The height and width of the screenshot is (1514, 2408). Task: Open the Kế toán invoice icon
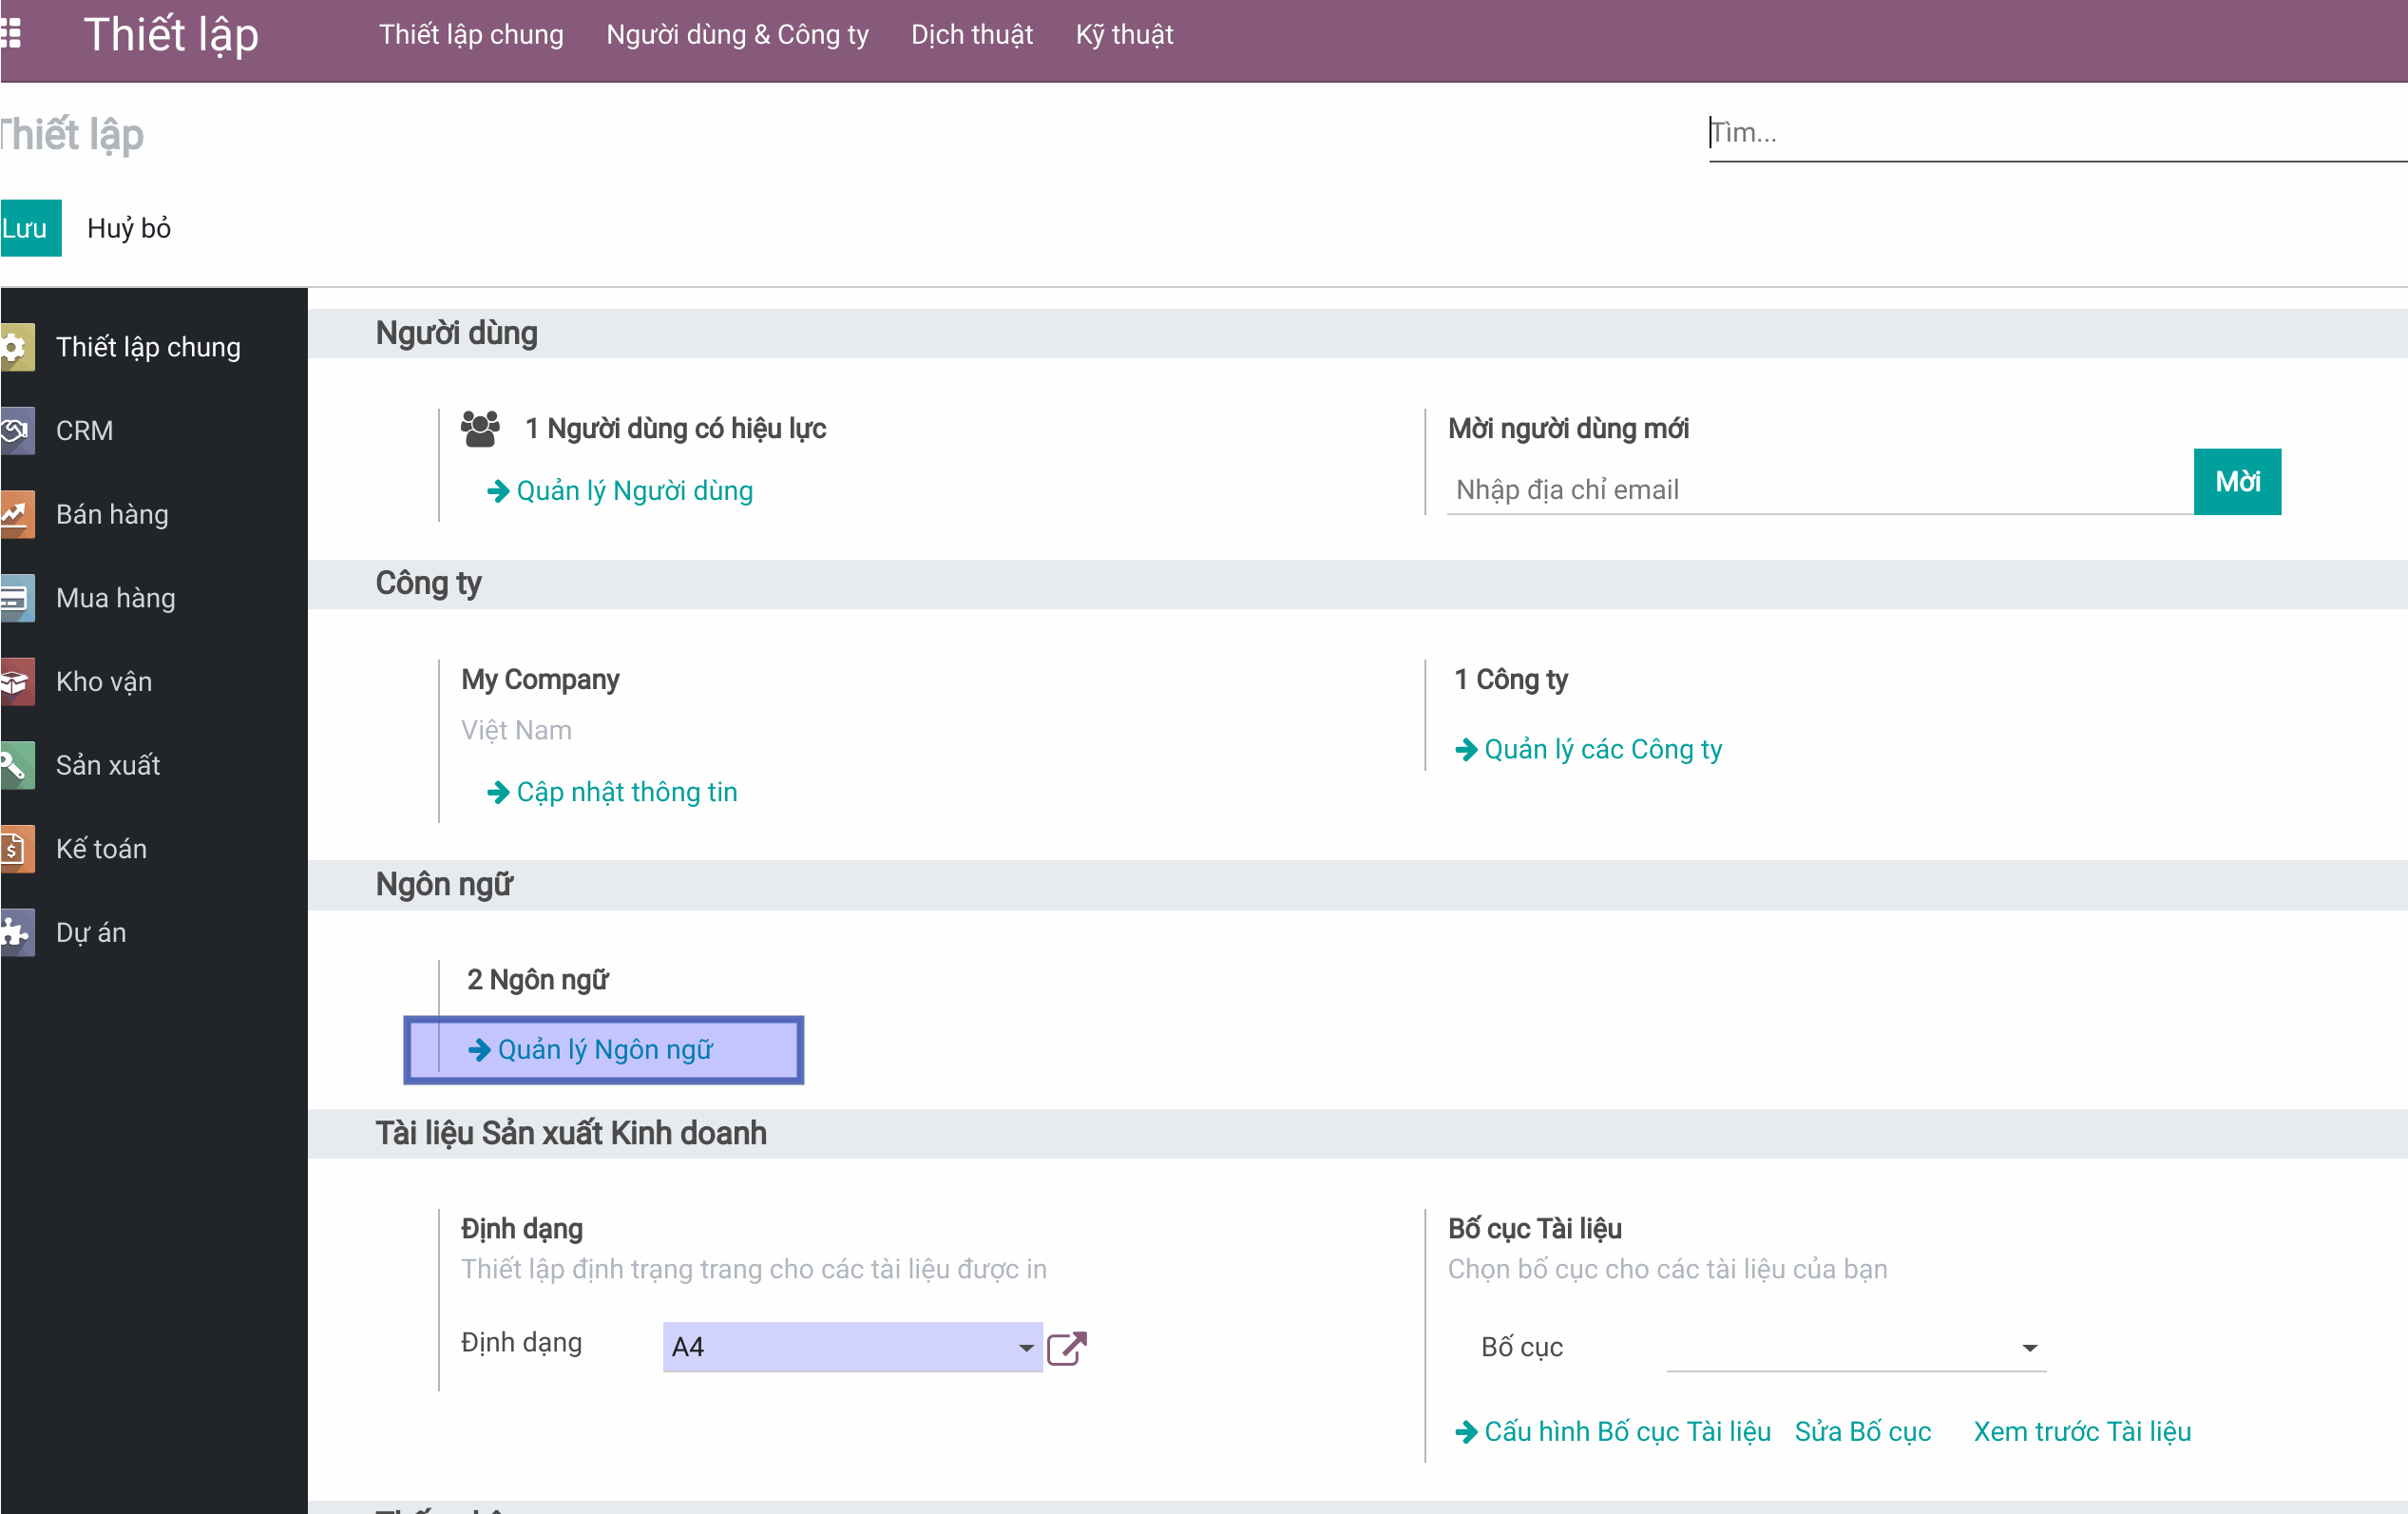click(x=16, y=849)
